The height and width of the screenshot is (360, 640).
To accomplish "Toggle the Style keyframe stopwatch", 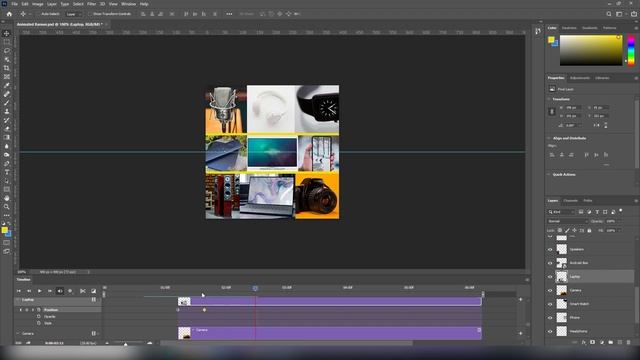I will [39, 323].
